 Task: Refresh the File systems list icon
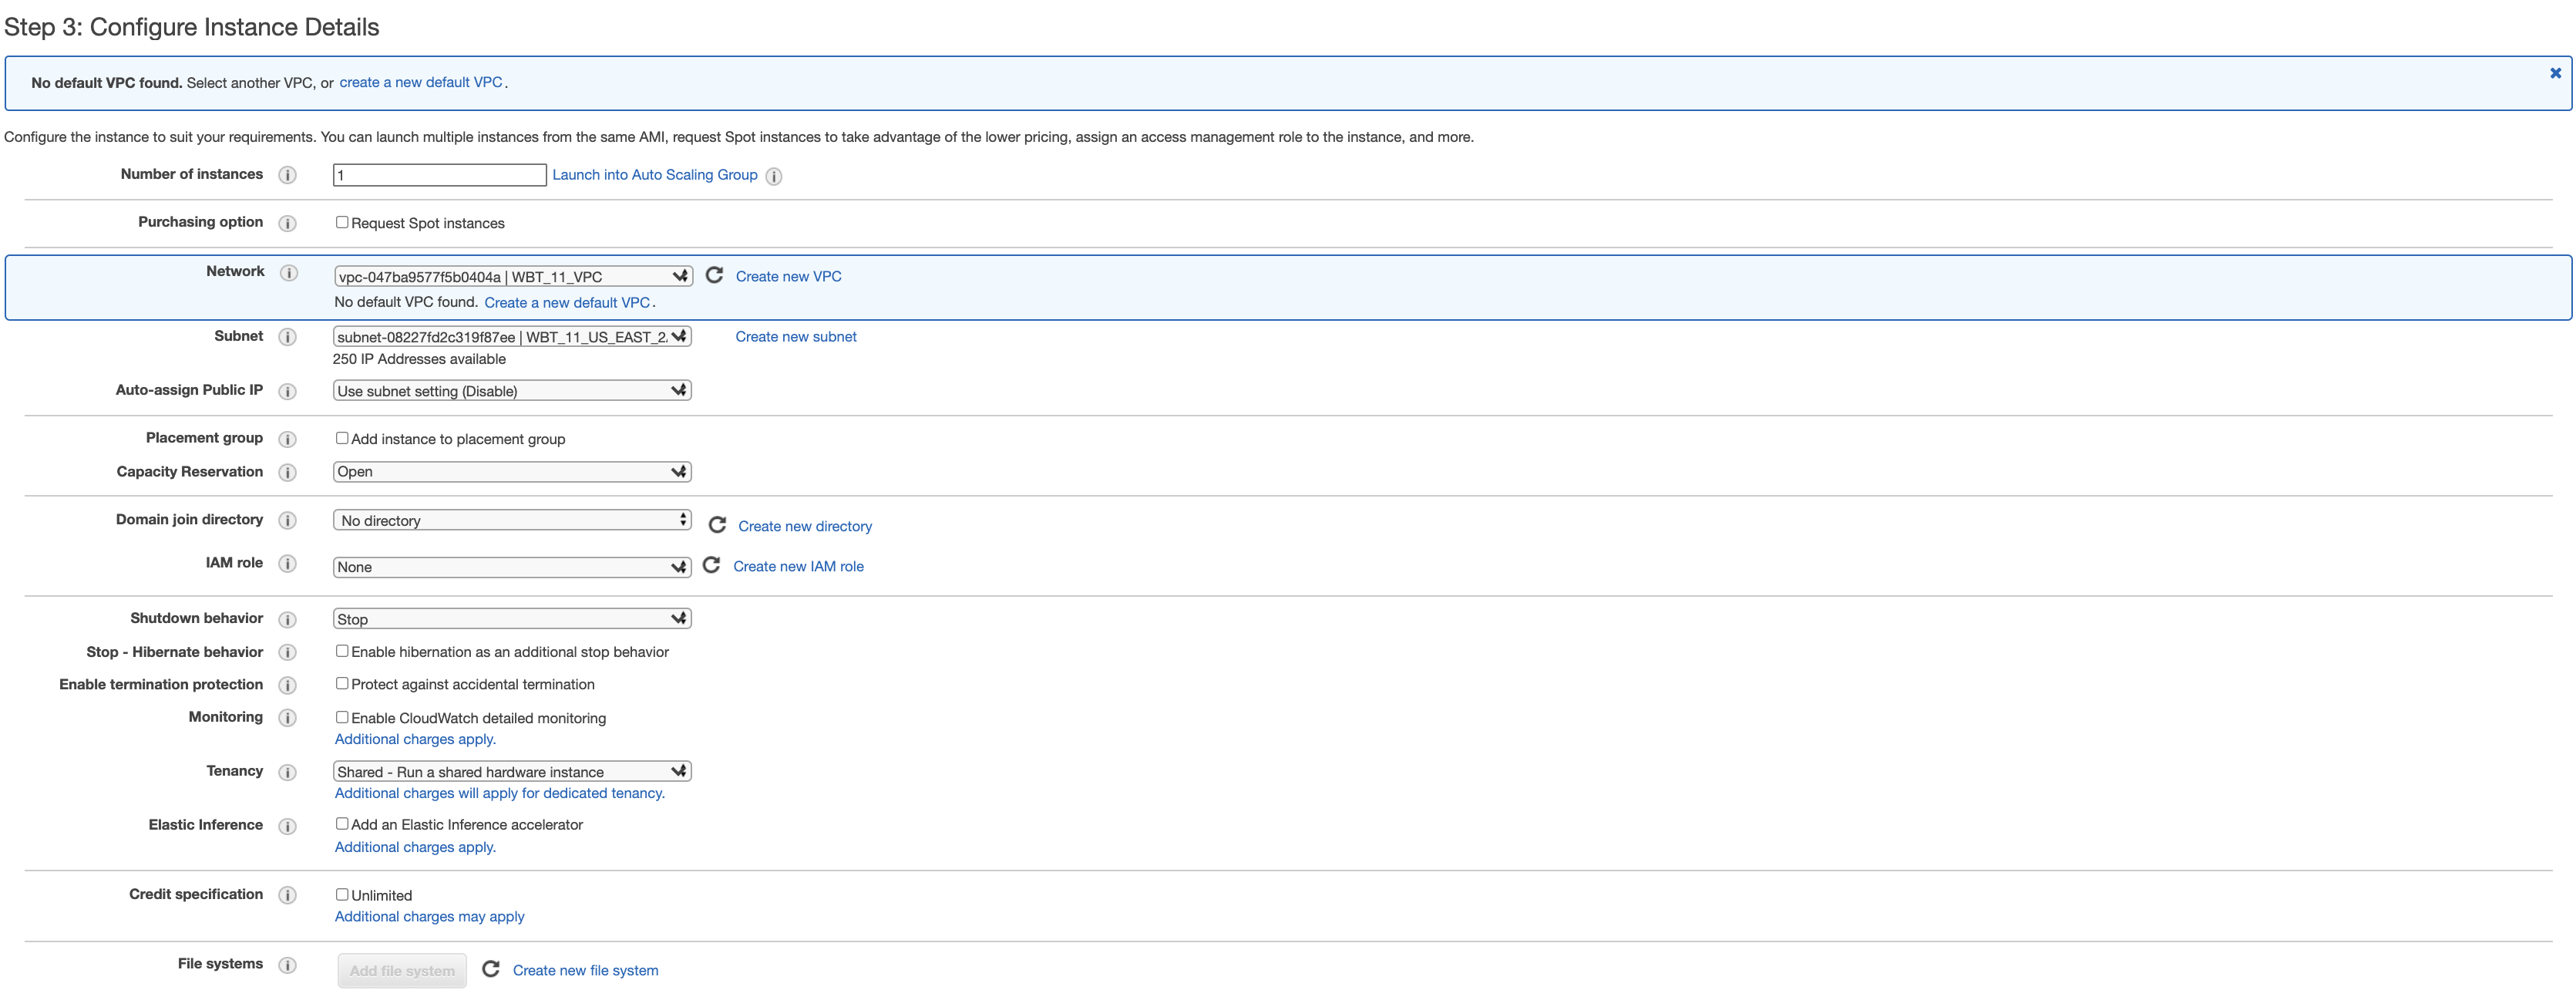pos(491,969)
